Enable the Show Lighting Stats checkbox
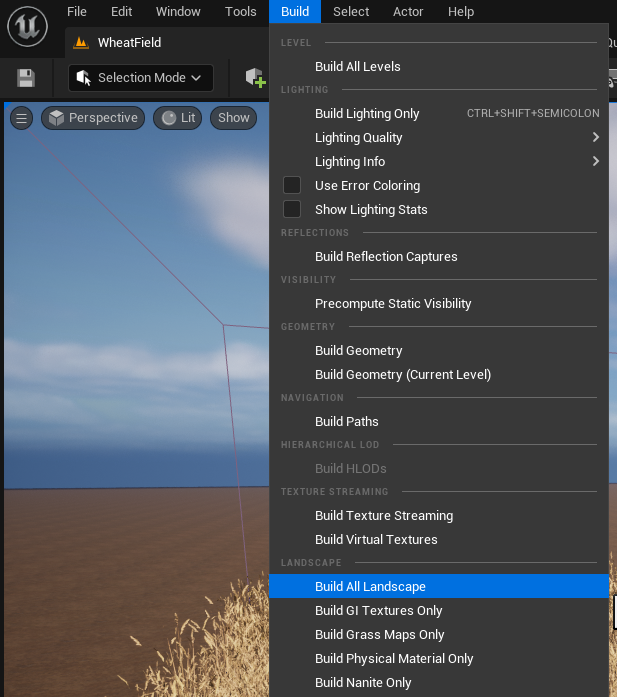The image size is (617, 697). click(x=292, y=209)
